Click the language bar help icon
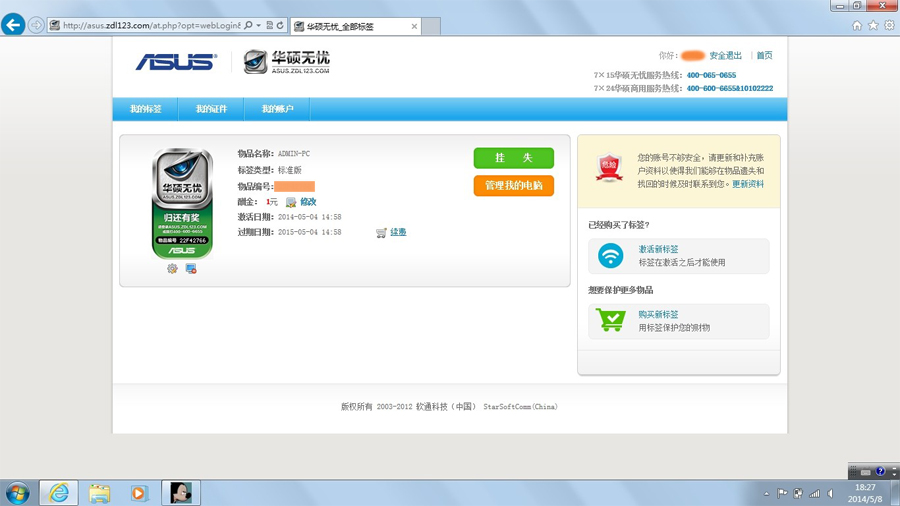Screen dimensions: 900x506 point(880,472)
